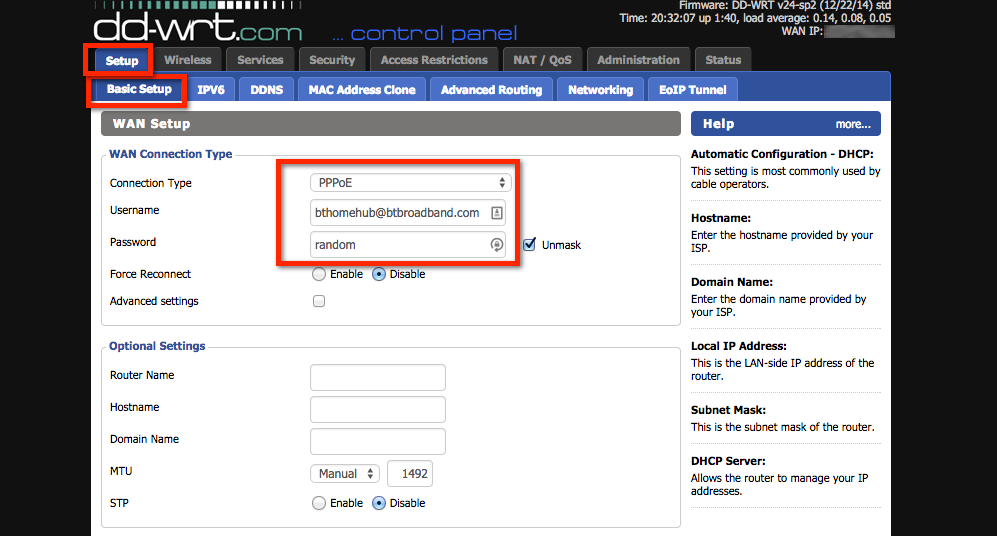Image resolution: width=997 pixels, height=536 pixels.
Task: Enable the Advanced settings checkbox
Action: click(319, 301)
